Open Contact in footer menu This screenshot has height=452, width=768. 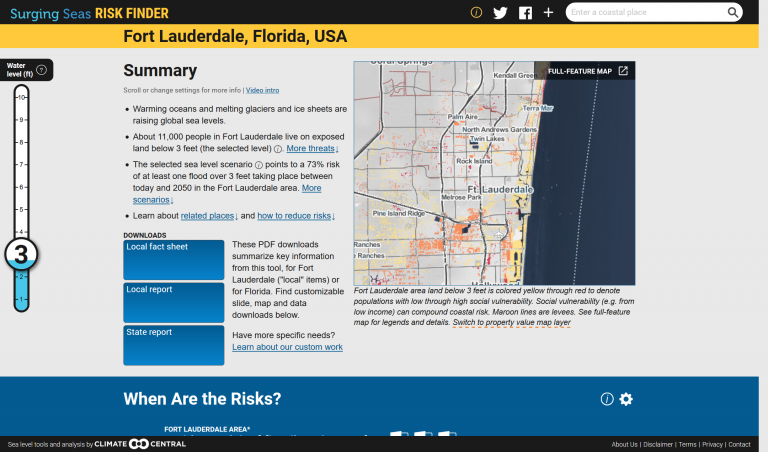tap(739, 444)
